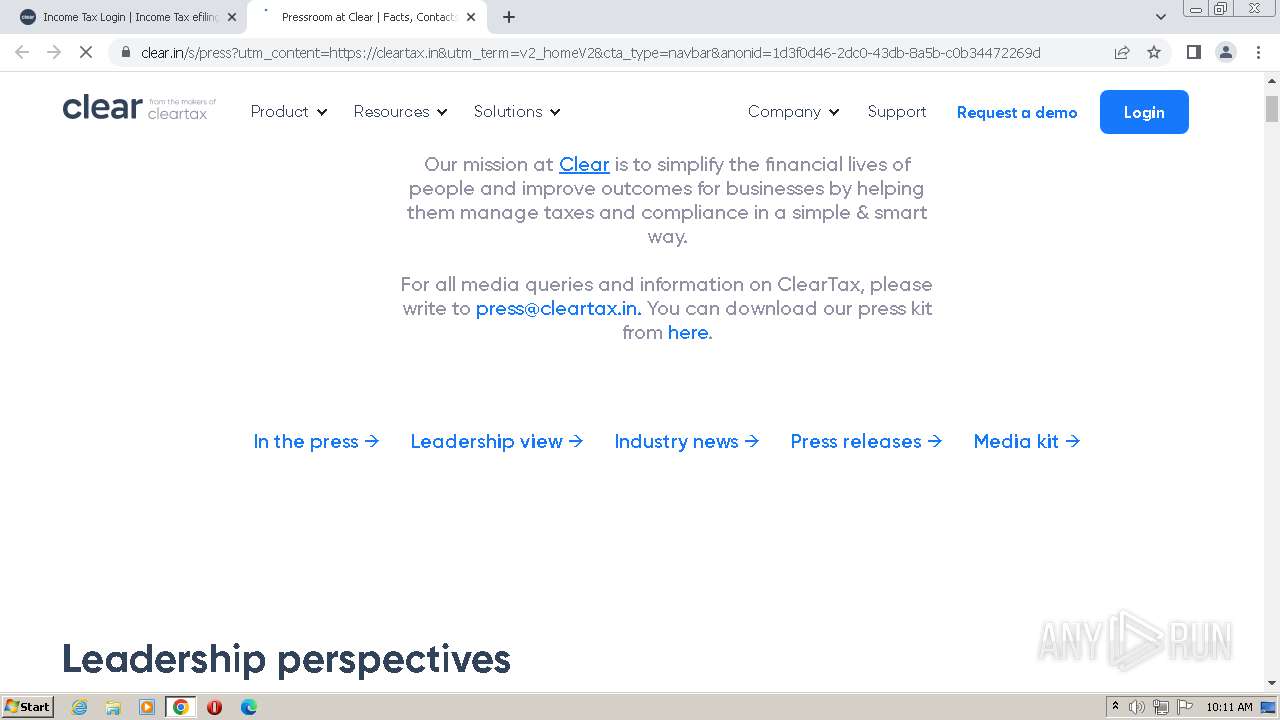The width and height of the screenshot is (1280, 720).
Task: Close the Pressroom at Clear tab
Action: pos(471,17)
